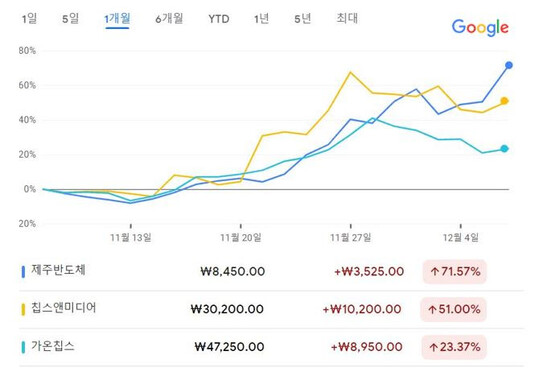The image size is (539, 376).
Task: Switch to the 5일 range tab
Action: coord(70,19)
